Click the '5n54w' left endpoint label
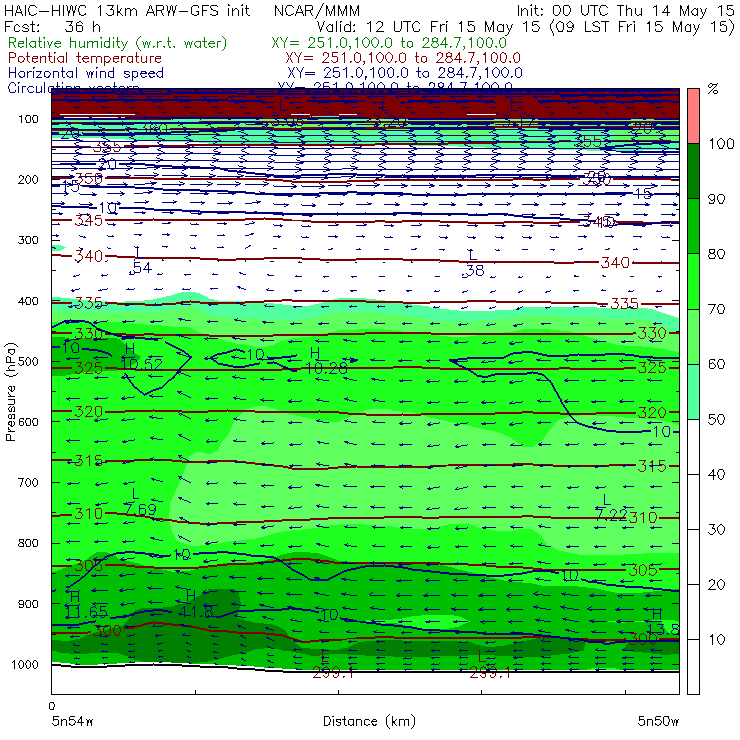This screenshot has height=740, width=740. [x=73, y=721]
